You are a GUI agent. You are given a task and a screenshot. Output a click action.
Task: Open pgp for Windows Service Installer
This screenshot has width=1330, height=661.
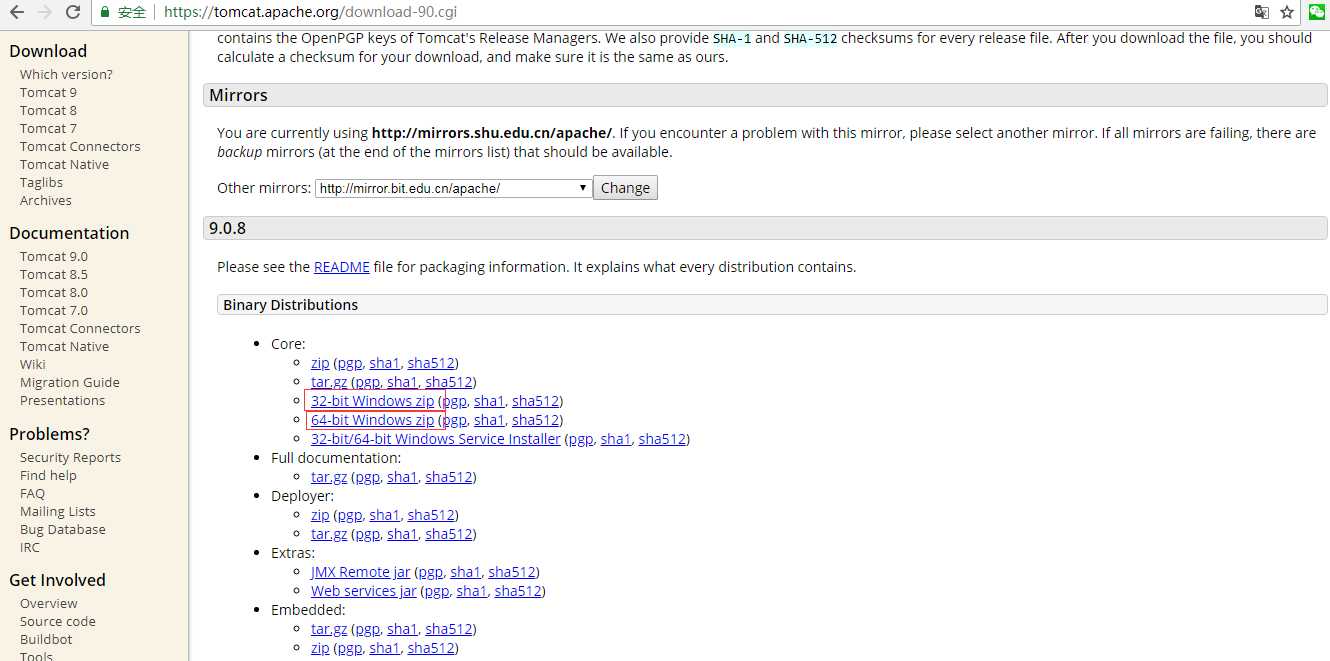pos(581,439)
